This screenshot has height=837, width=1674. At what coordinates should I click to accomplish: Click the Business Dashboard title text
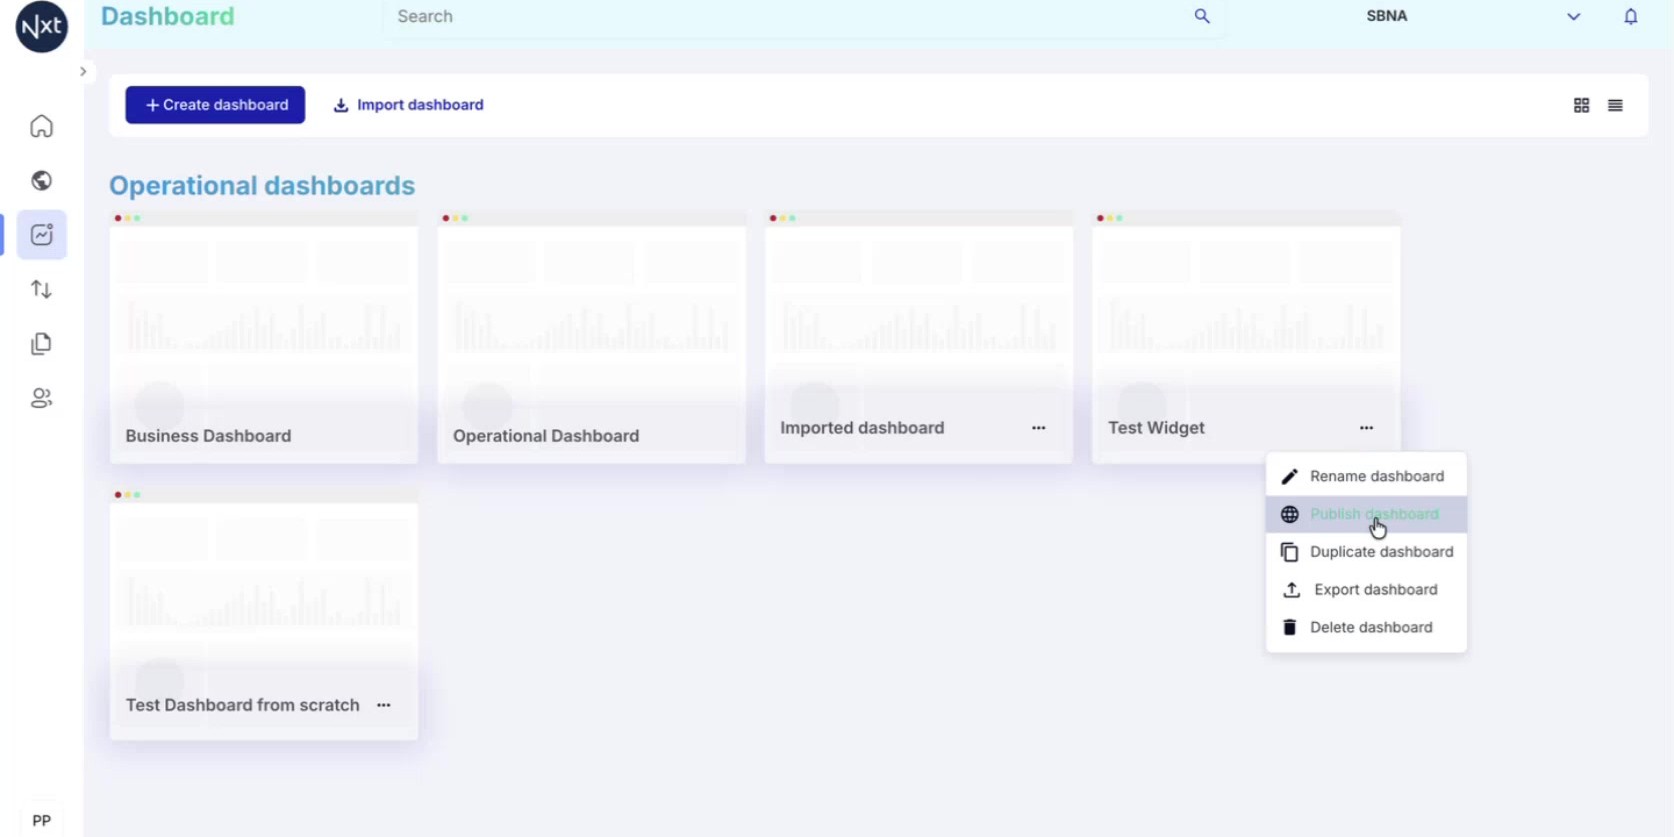point(208,436)
